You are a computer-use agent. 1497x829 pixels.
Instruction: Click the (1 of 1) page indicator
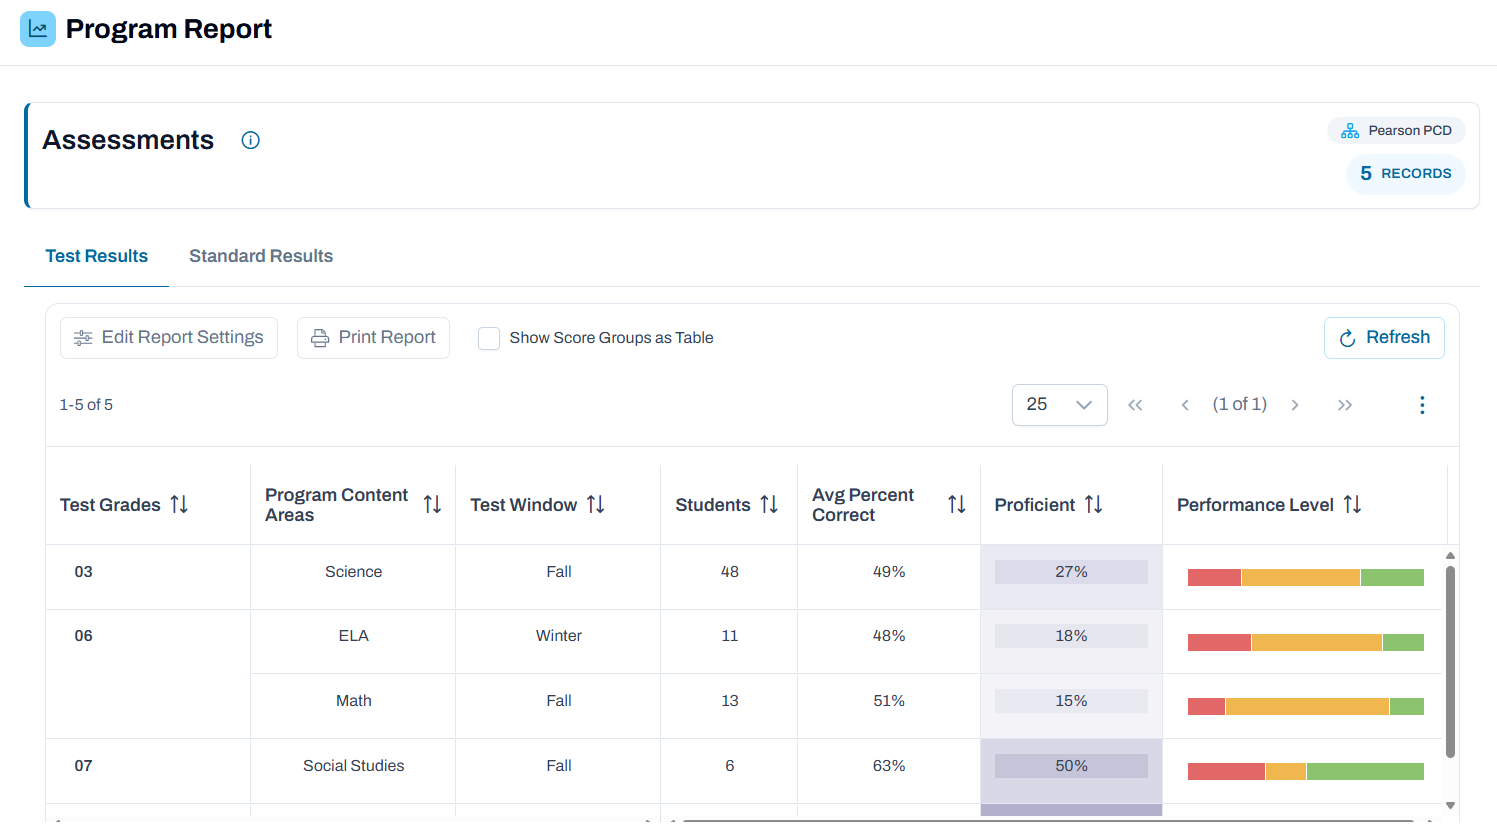point(1240,404)
